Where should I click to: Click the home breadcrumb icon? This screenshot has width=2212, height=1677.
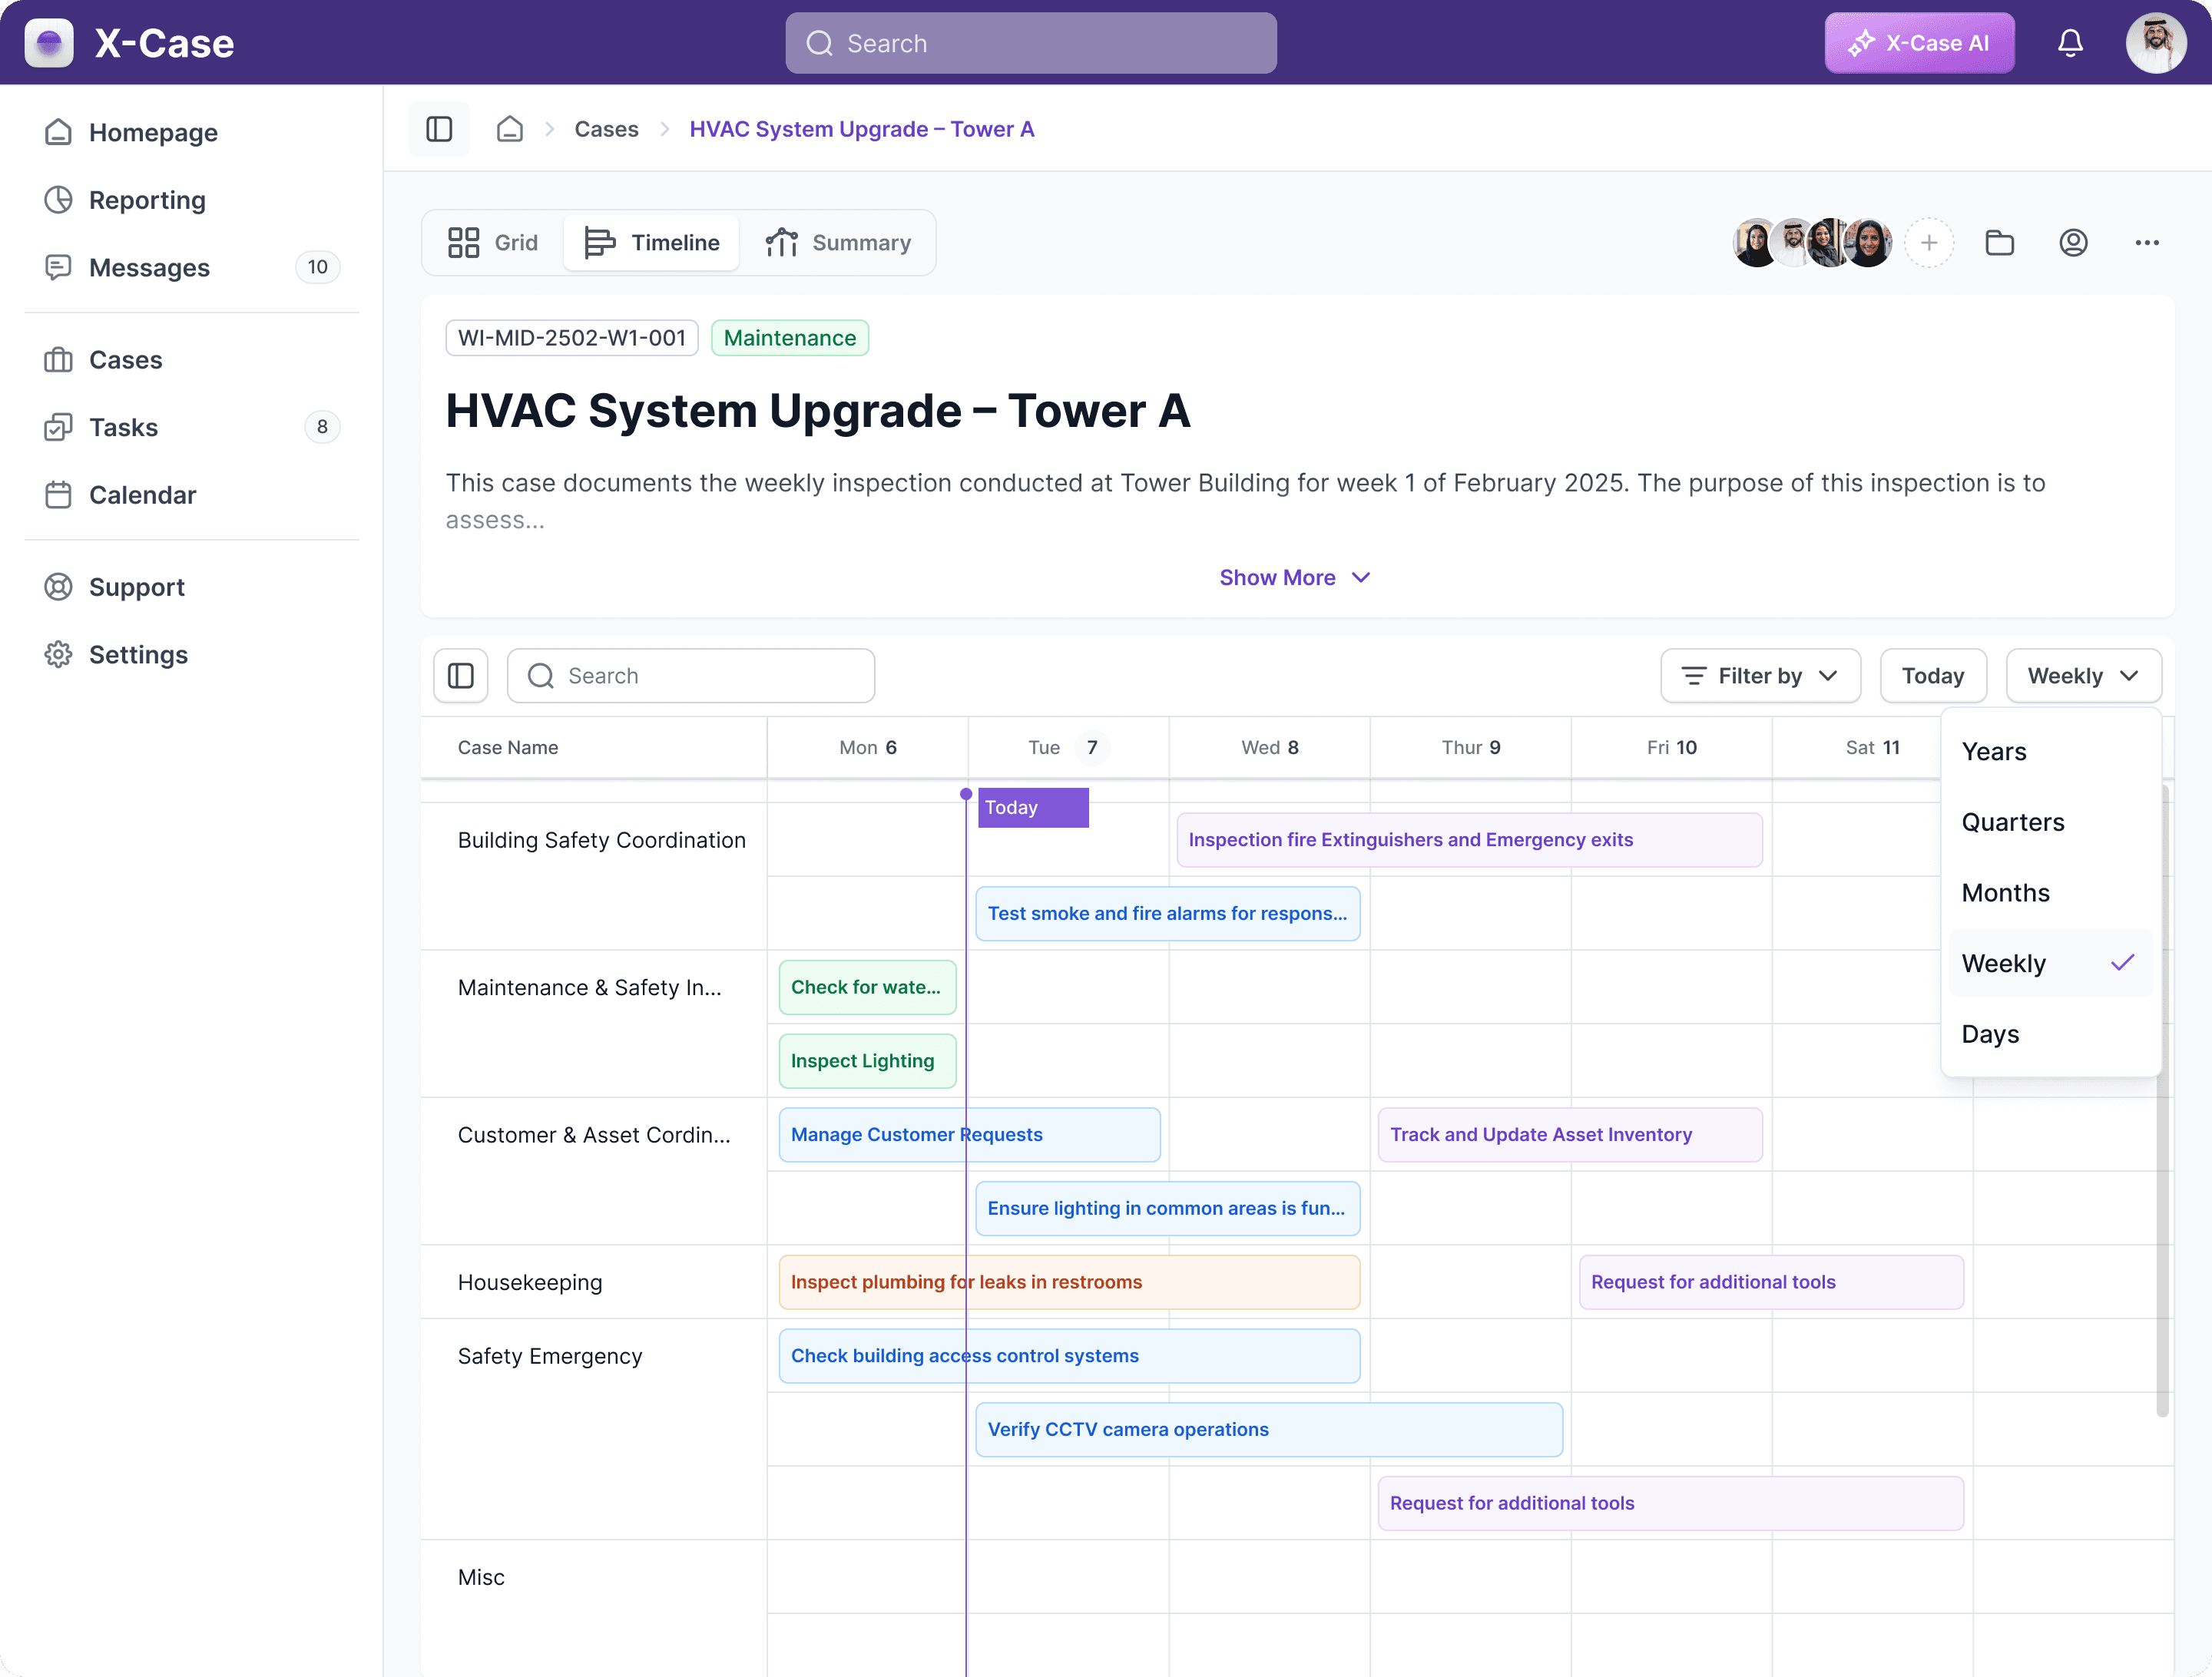(510, 129)
